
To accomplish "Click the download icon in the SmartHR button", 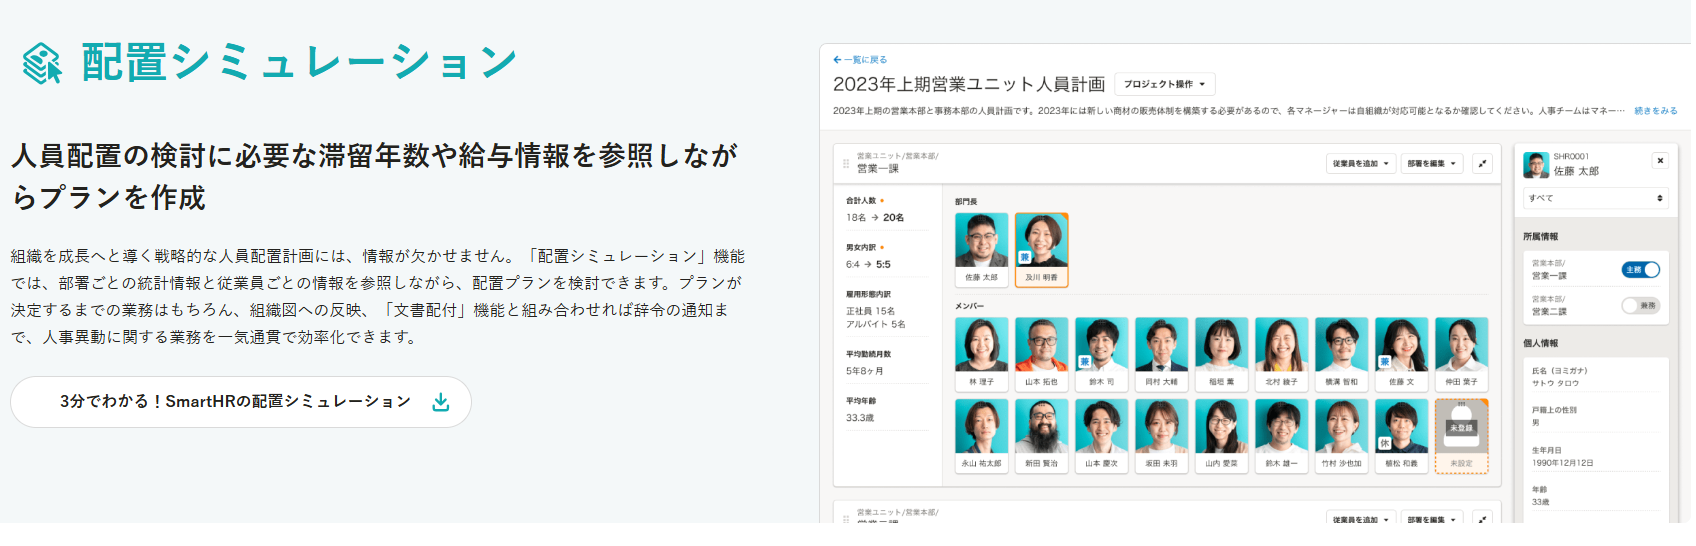I will click(x=440, y=402).
